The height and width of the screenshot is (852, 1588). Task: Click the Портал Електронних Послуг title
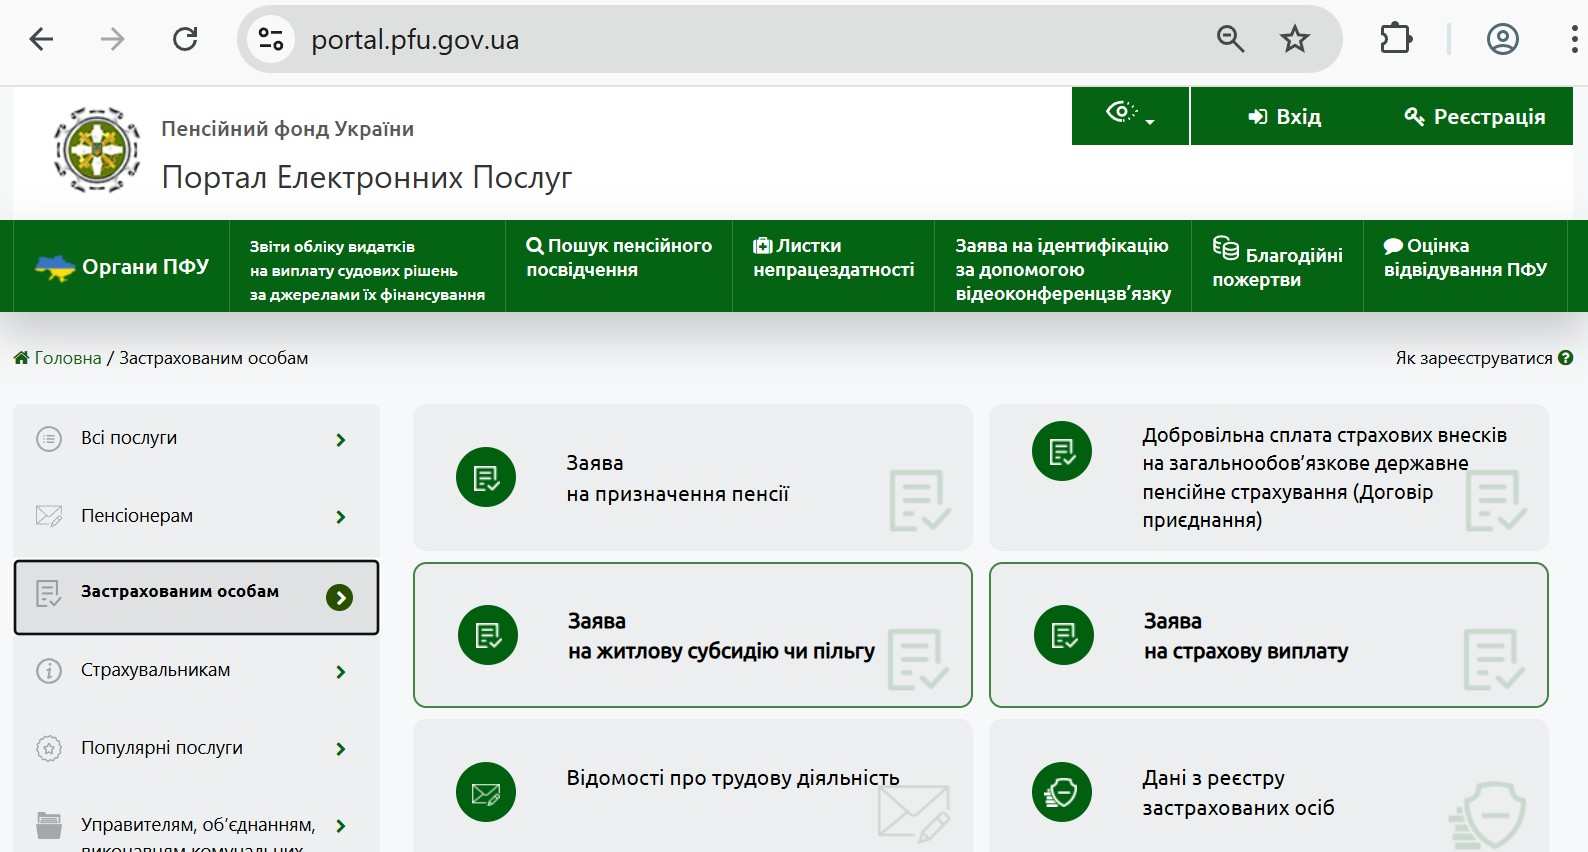[367, 177]
